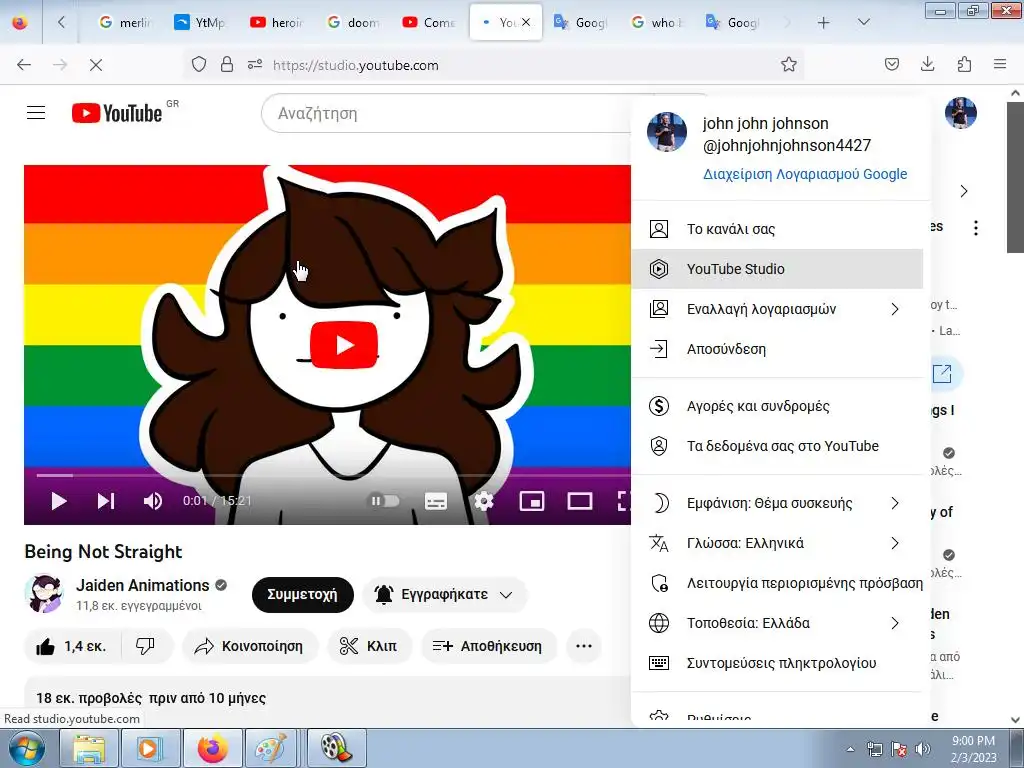The height and width of the screenshot is (768, 1024).
Task: Switch to theater mode
Action: [x=579, y=501]
